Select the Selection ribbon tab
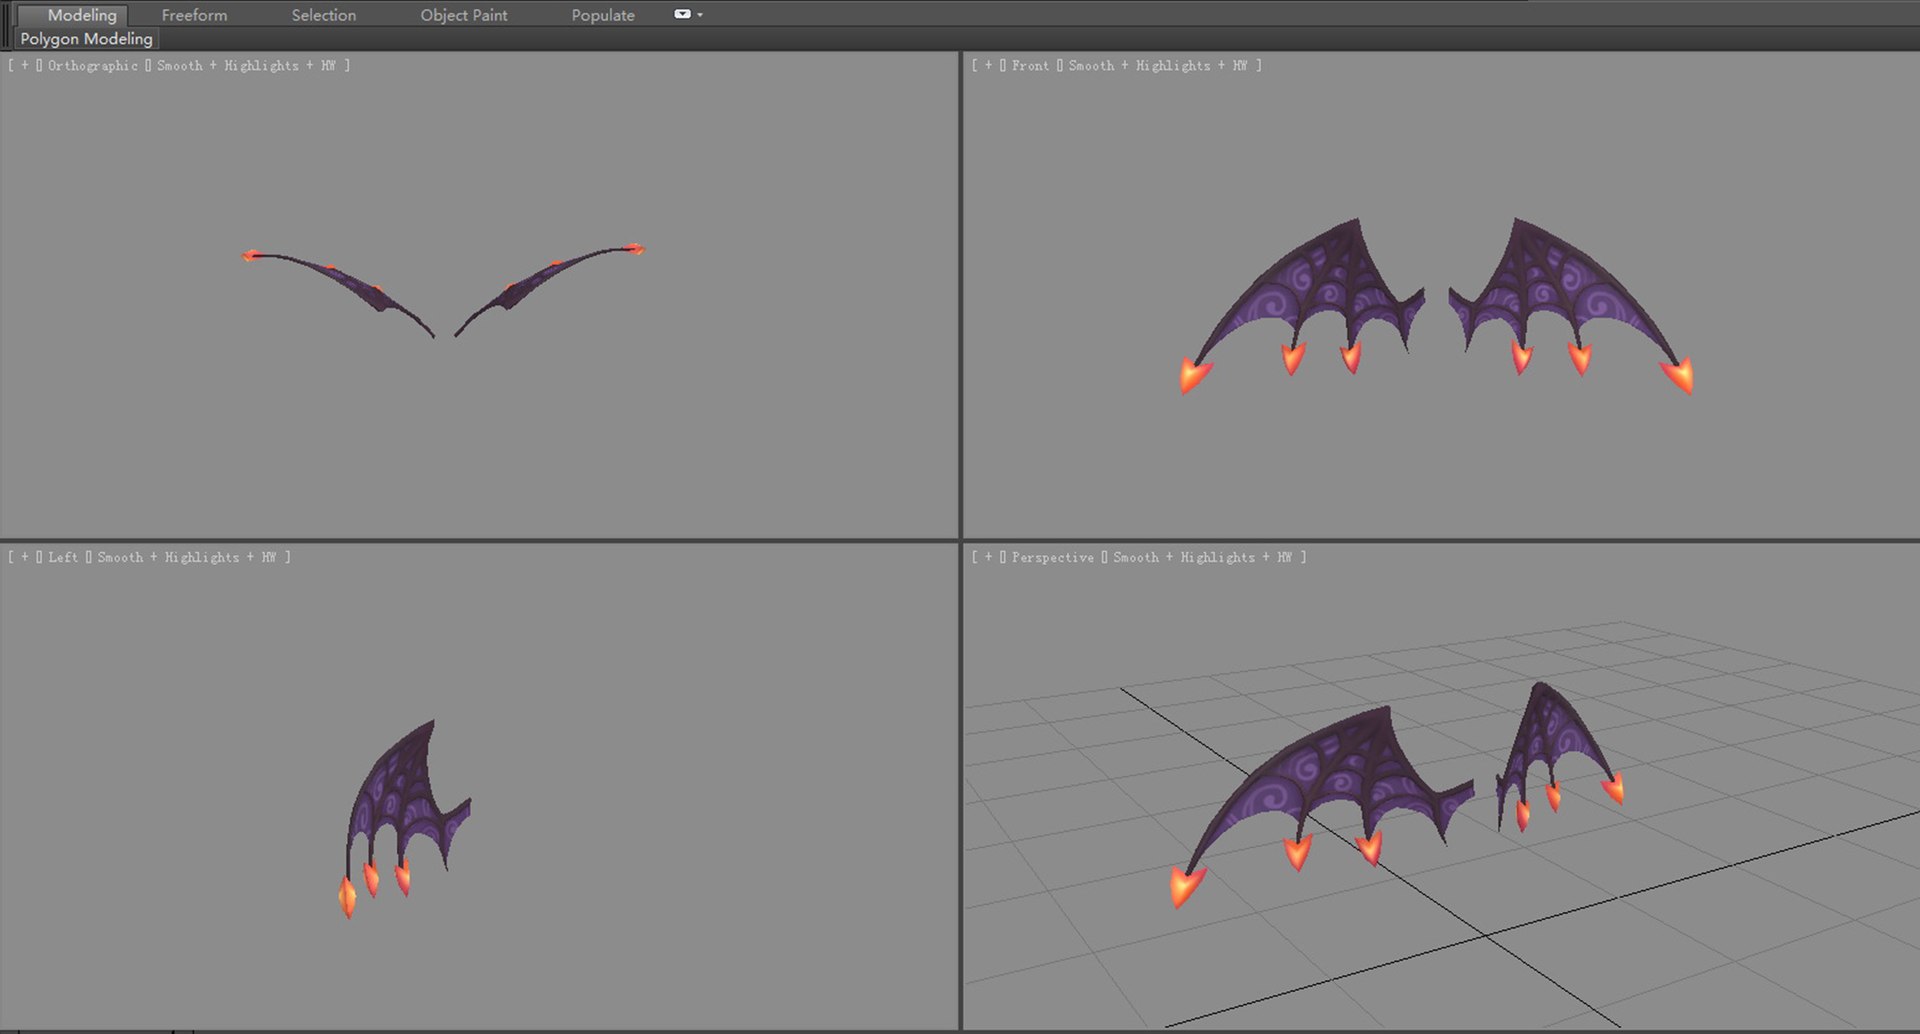The width and height of the screenshot is (1920, 1034). click(x=323, y=15)
